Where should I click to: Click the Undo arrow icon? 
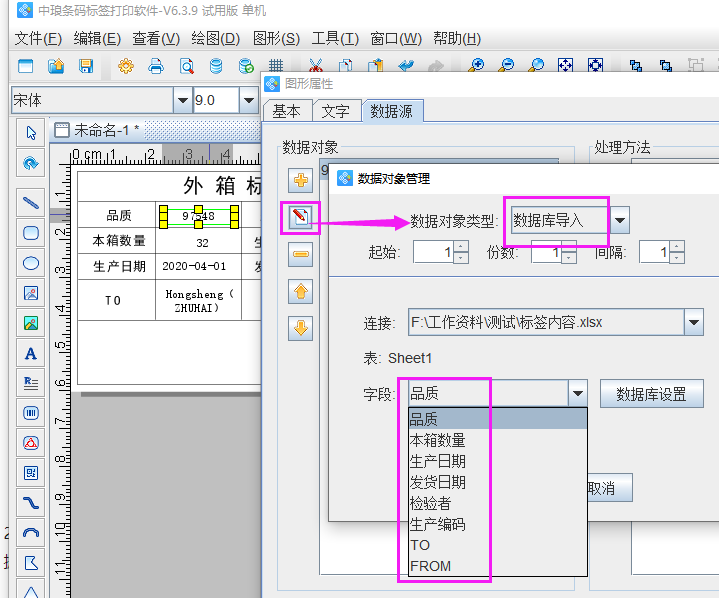(406, 66)
